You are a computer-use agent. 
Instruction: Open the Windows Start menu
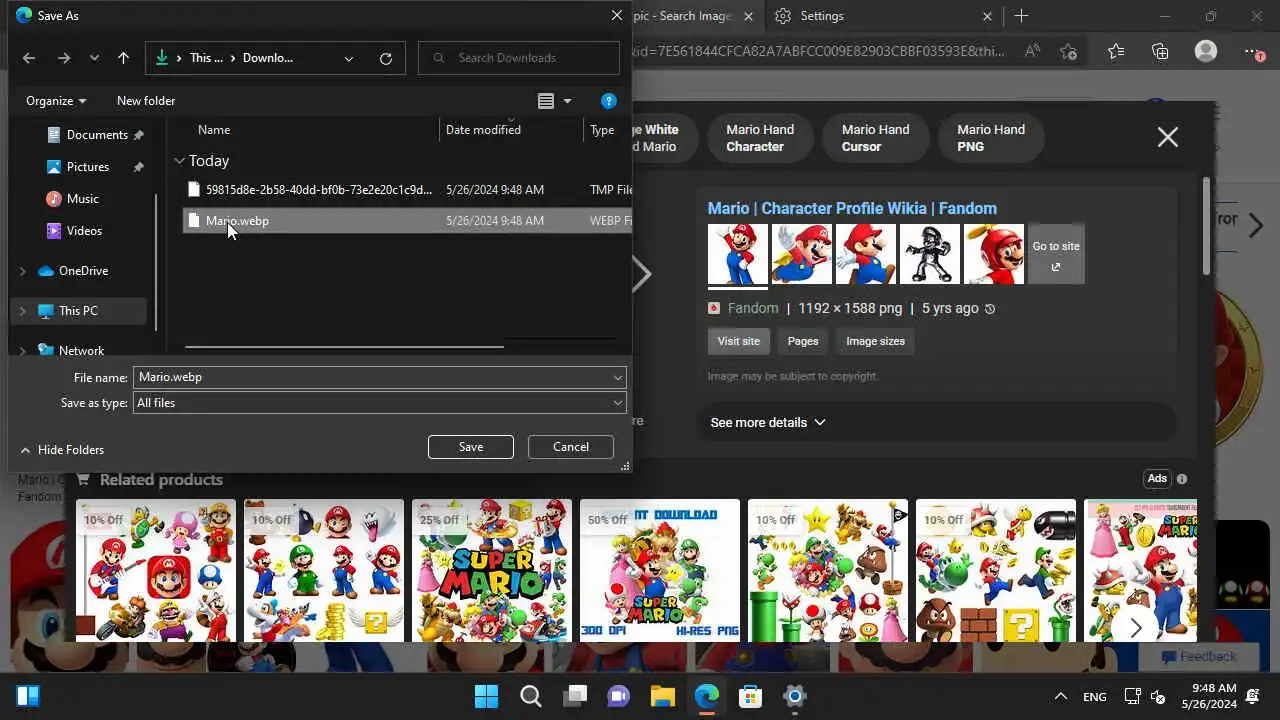point(487,696)
